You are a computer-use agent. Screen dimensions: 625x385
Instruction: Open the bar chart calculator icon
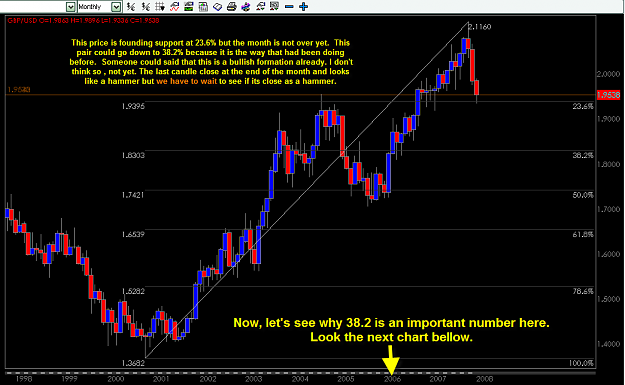(203, 6)
